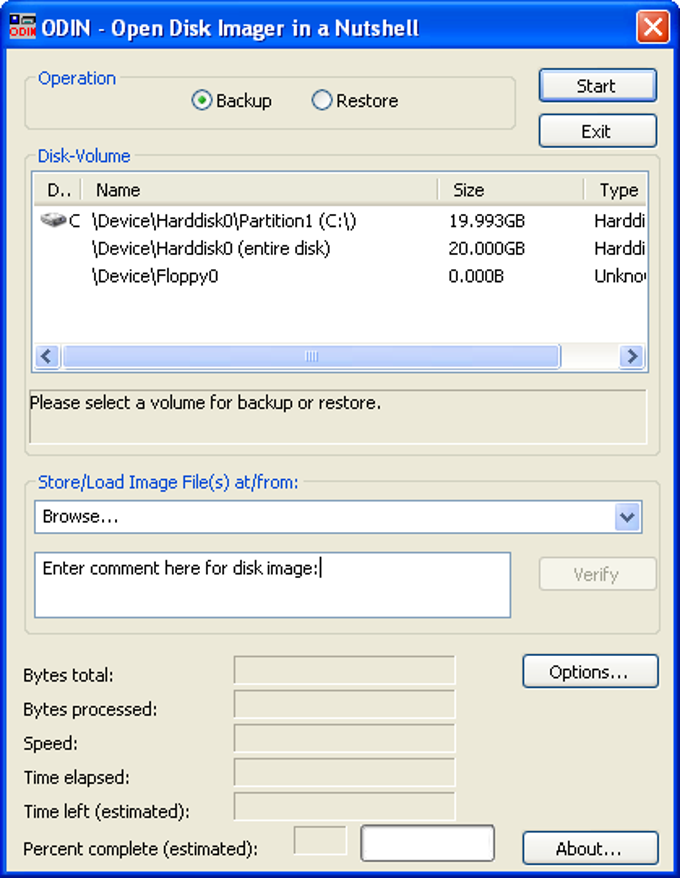680x878 pixels.
Task: Click the Time left (estimated) field
Action: (344, 807)
